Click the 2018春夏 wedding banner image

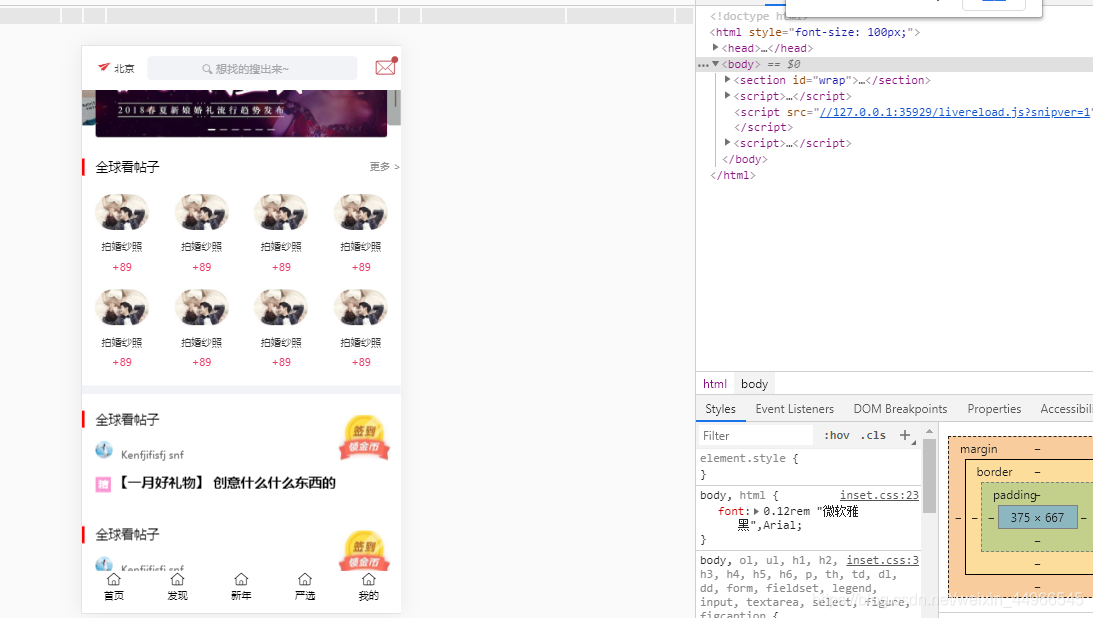(x=241, y=114)
